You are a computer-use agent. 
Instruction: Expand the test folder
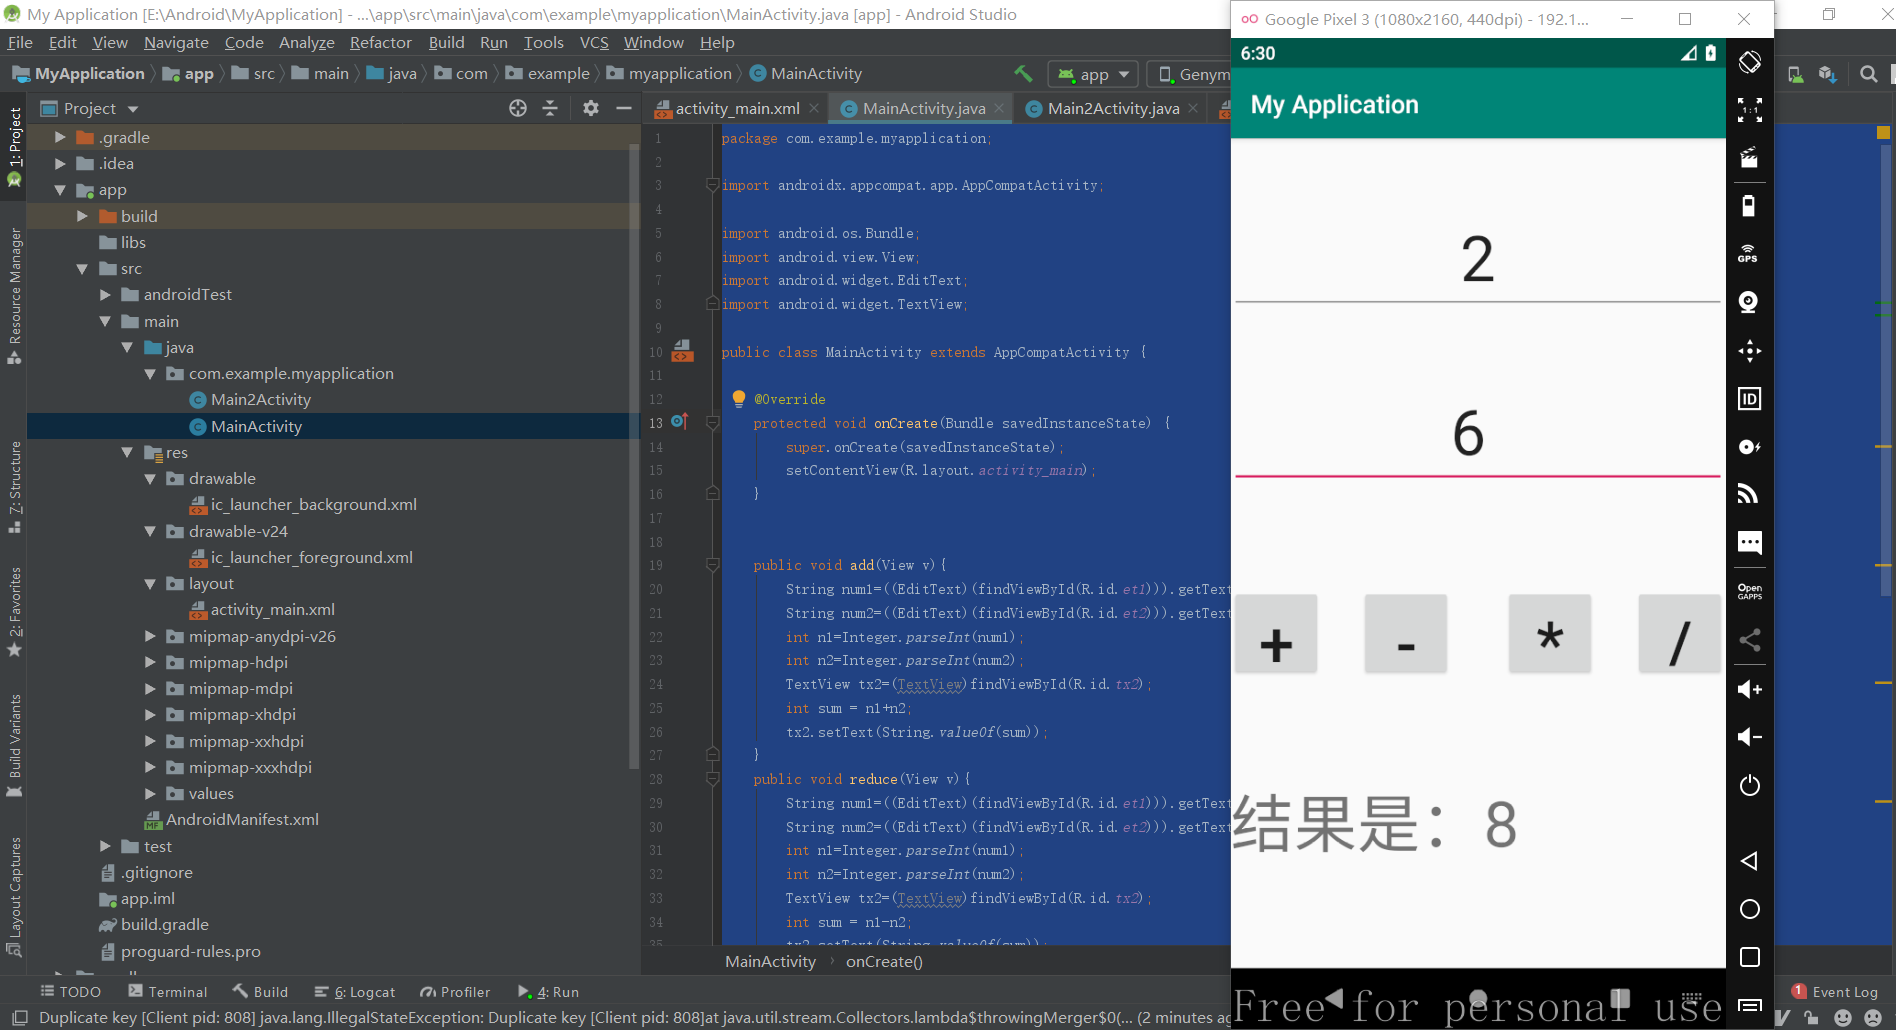(x=105, y=846)
